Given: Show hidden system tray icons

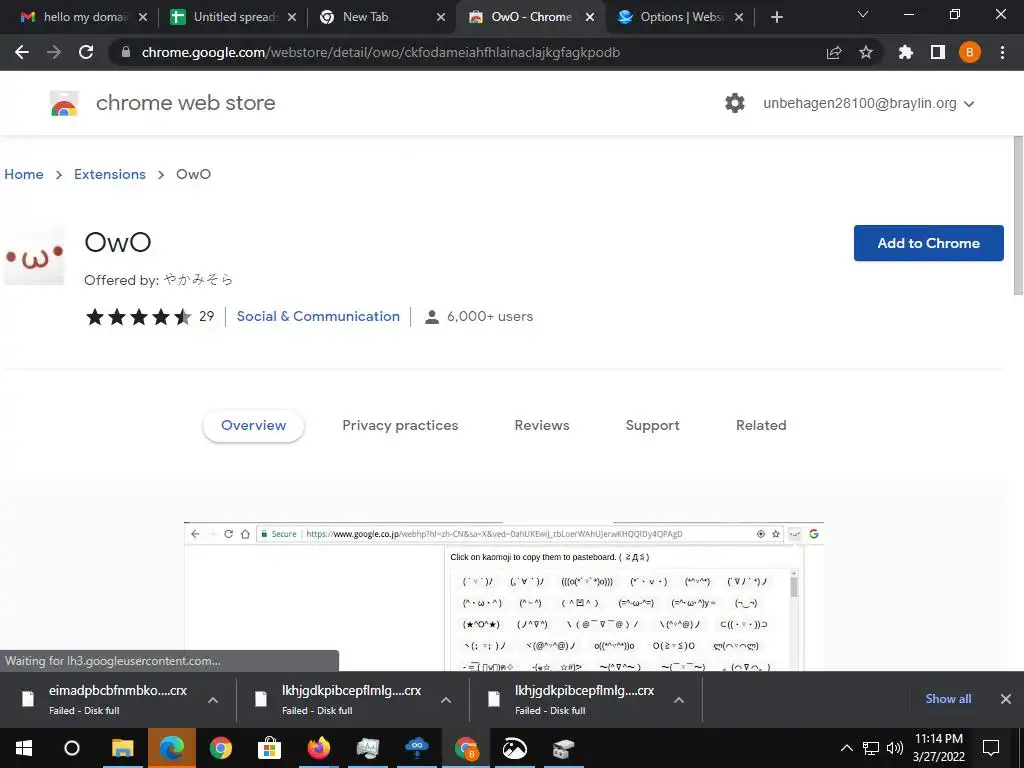Looking at the screenshot, I should pyautogui.click(x=846, y=748).
